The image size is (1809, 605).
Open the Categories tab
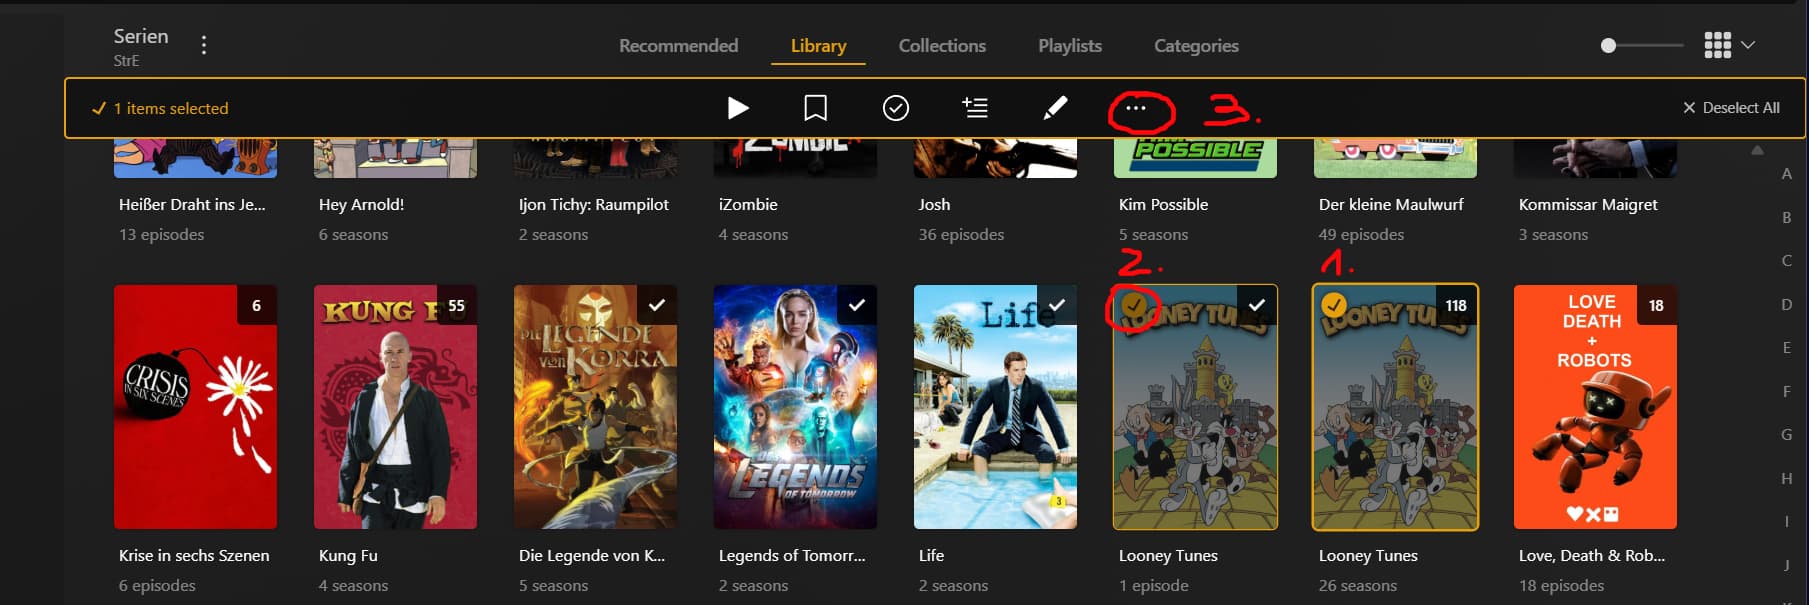tap(1196, 46)
